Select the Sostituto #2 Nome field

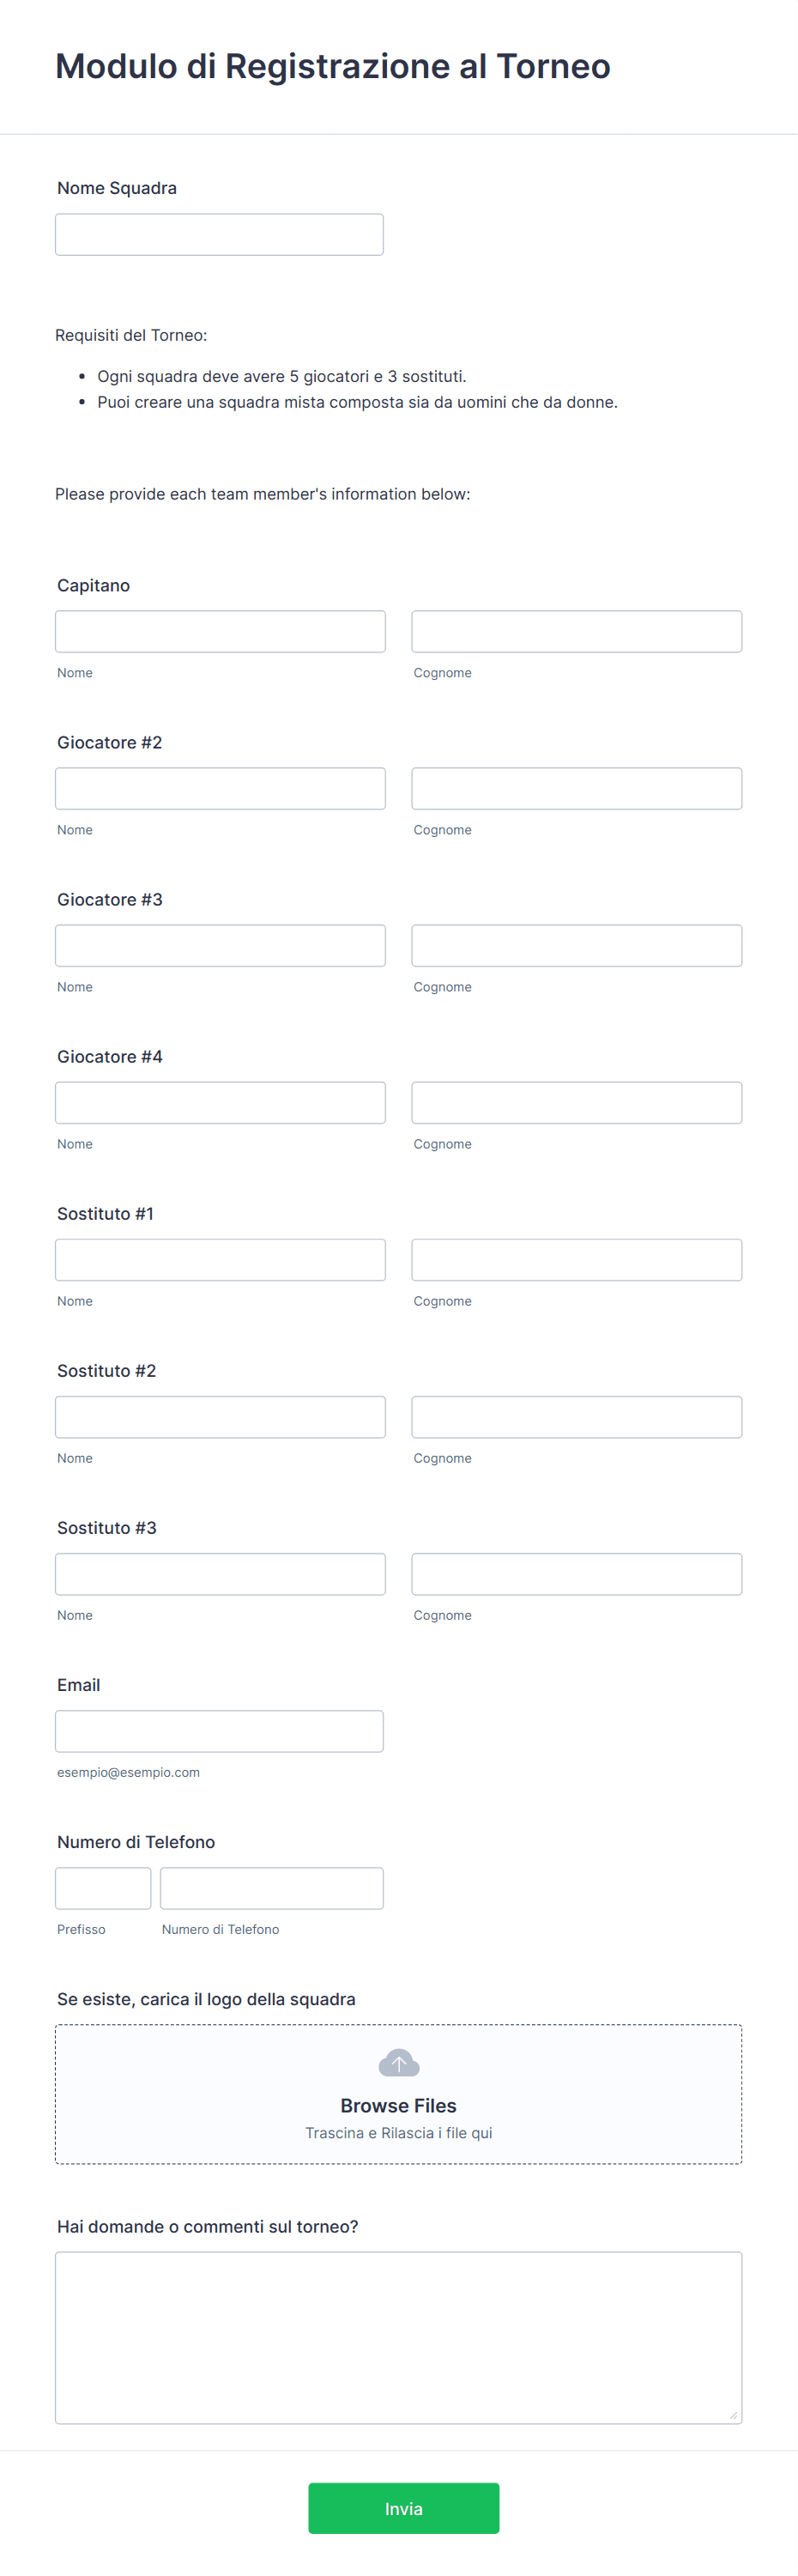220,1415
